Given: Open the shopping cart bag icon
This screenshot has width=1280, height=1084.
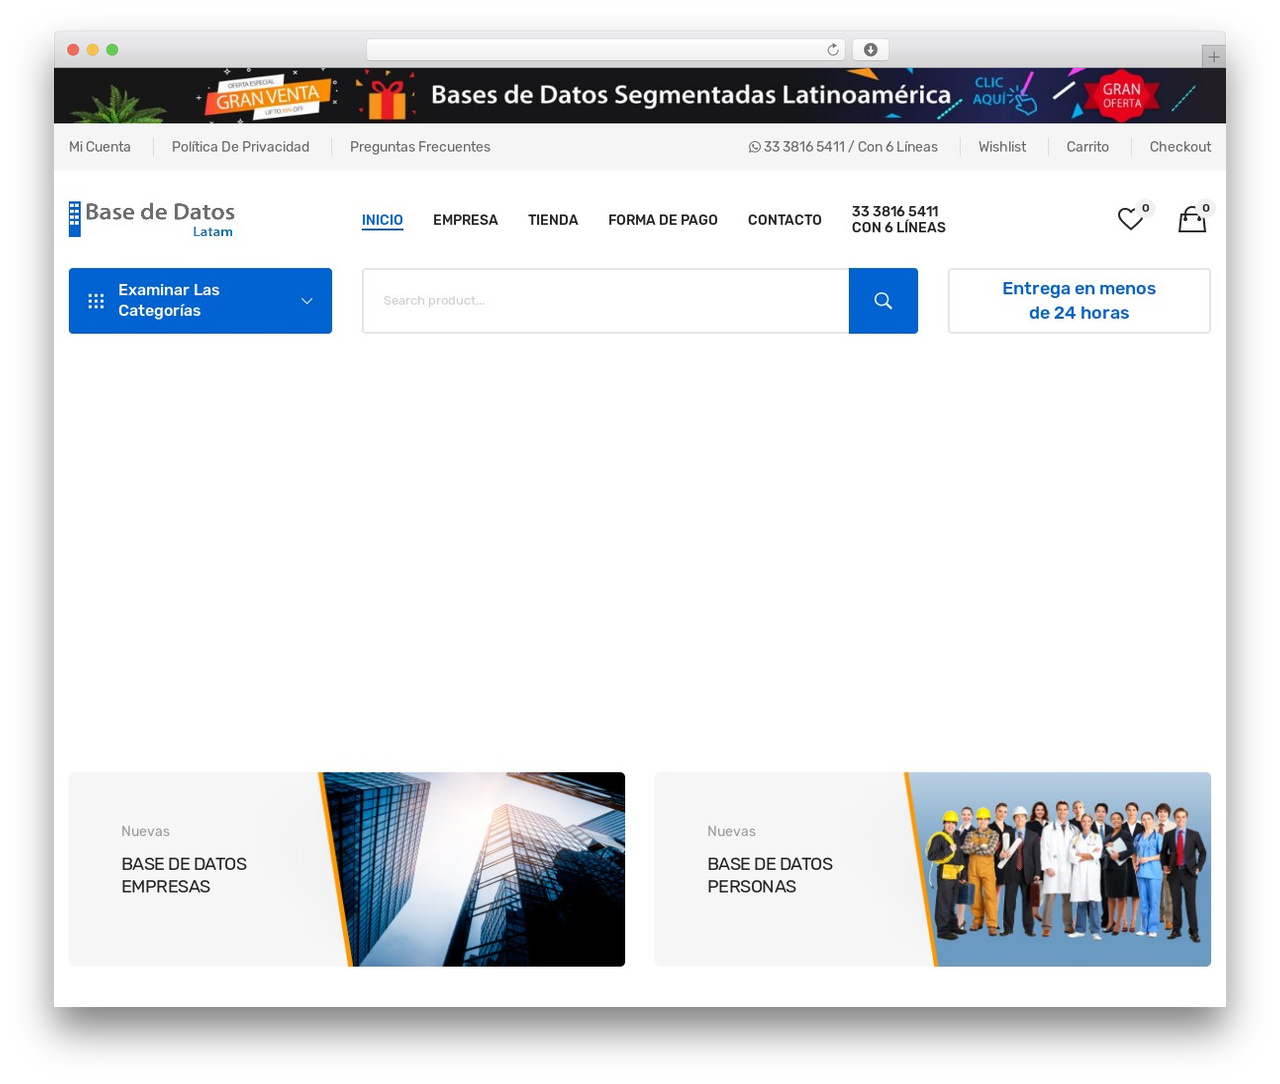Looking at the screenshot, I should pyautogui.click(x=1192, y=219).
